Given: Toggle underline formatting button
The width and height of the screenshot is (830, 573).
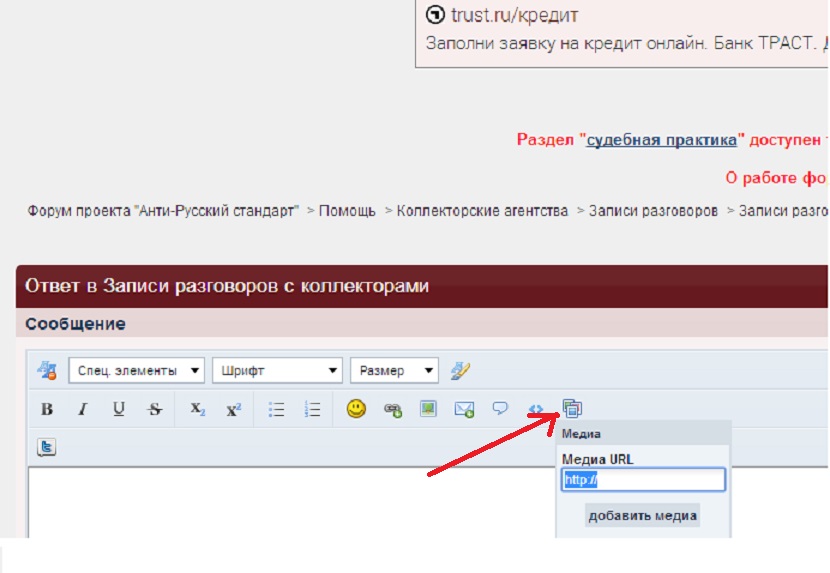Looking at the screenshot, I should pyautogui.click(x=119, y=409).
